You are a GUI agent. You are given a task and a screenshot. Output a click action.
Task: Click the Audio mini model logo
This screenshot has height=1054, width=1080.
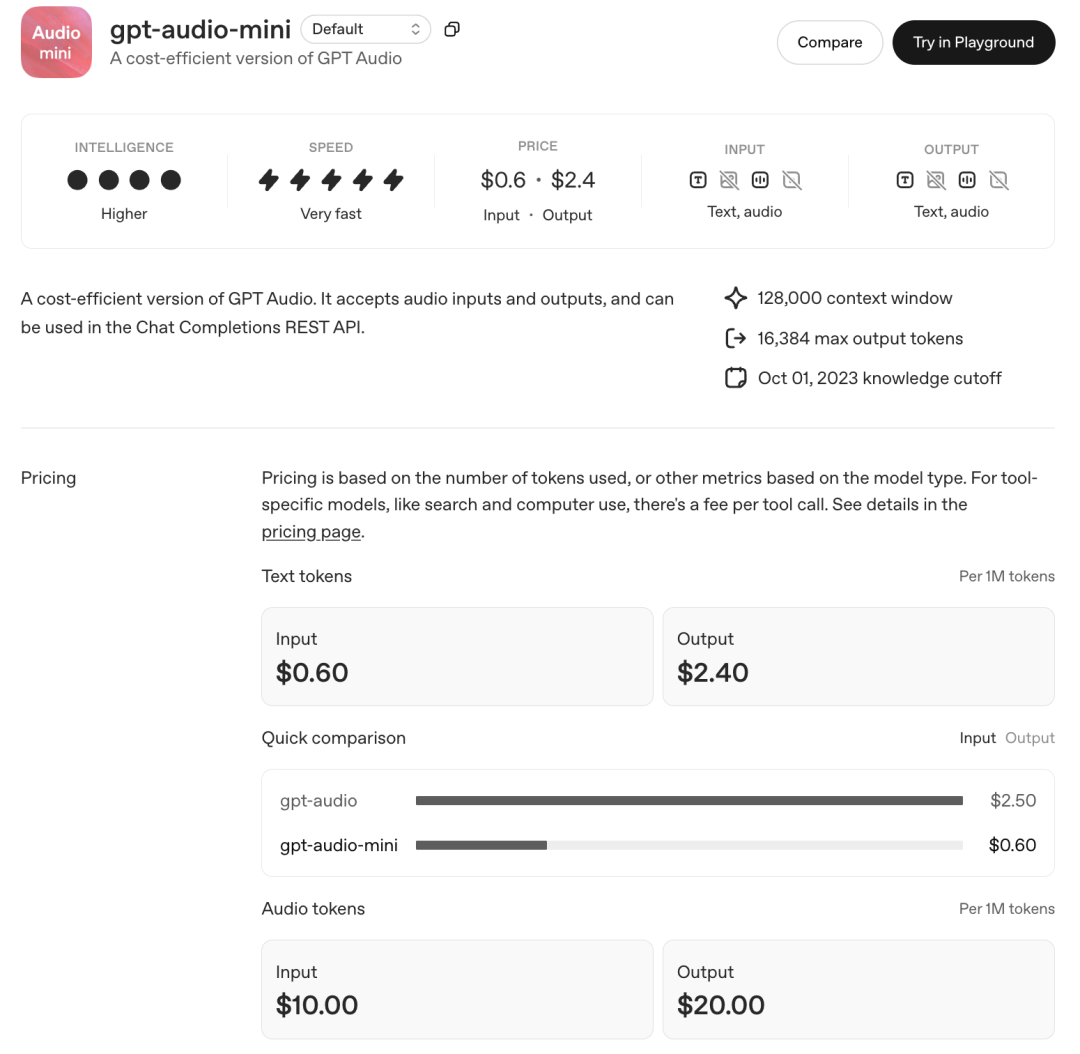(56, 42)
